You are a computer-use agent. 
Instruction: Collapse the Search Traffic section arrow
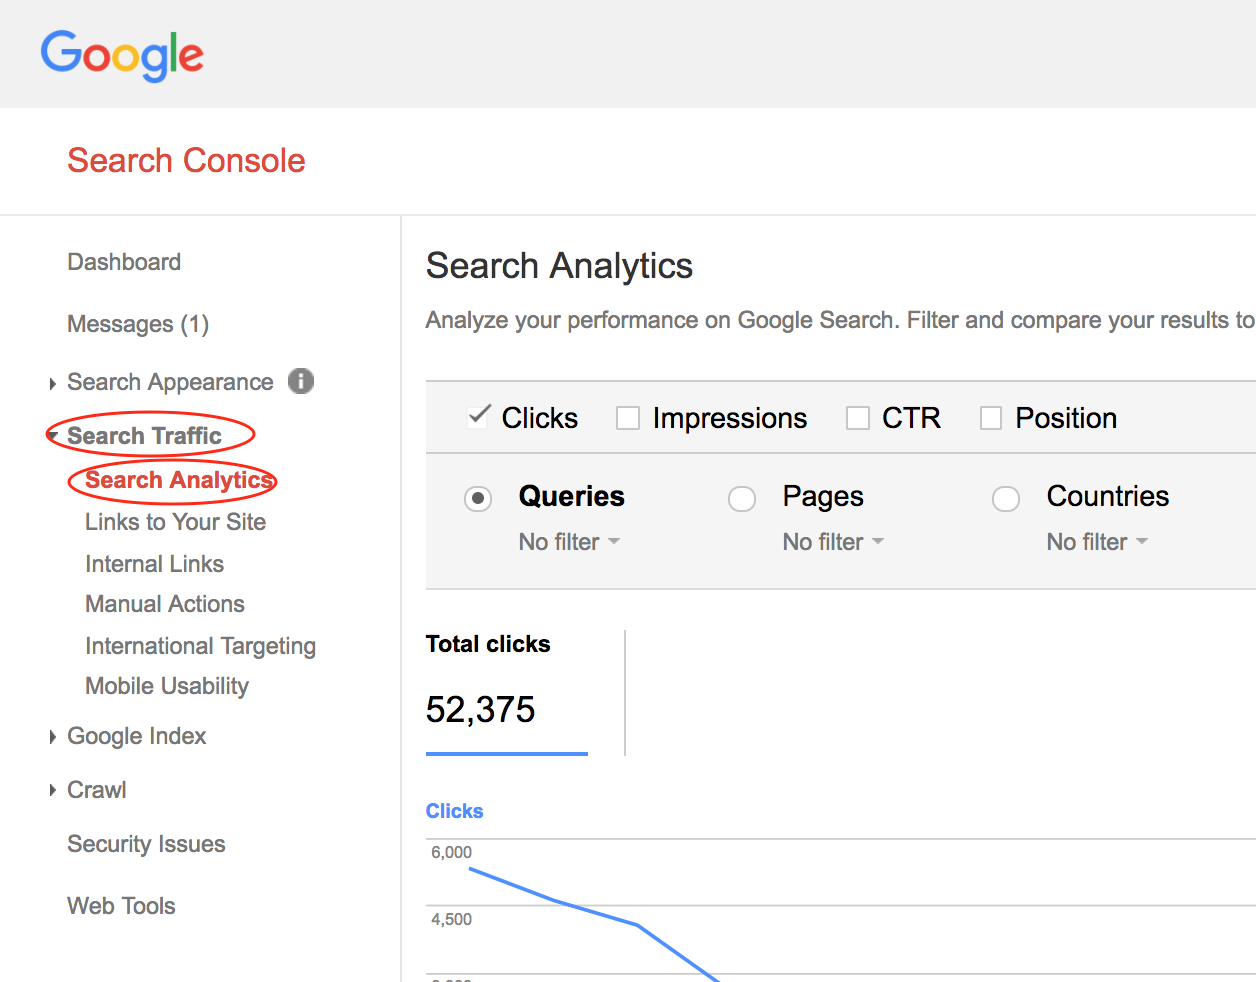pyautogui.click(x=52, y=436)
